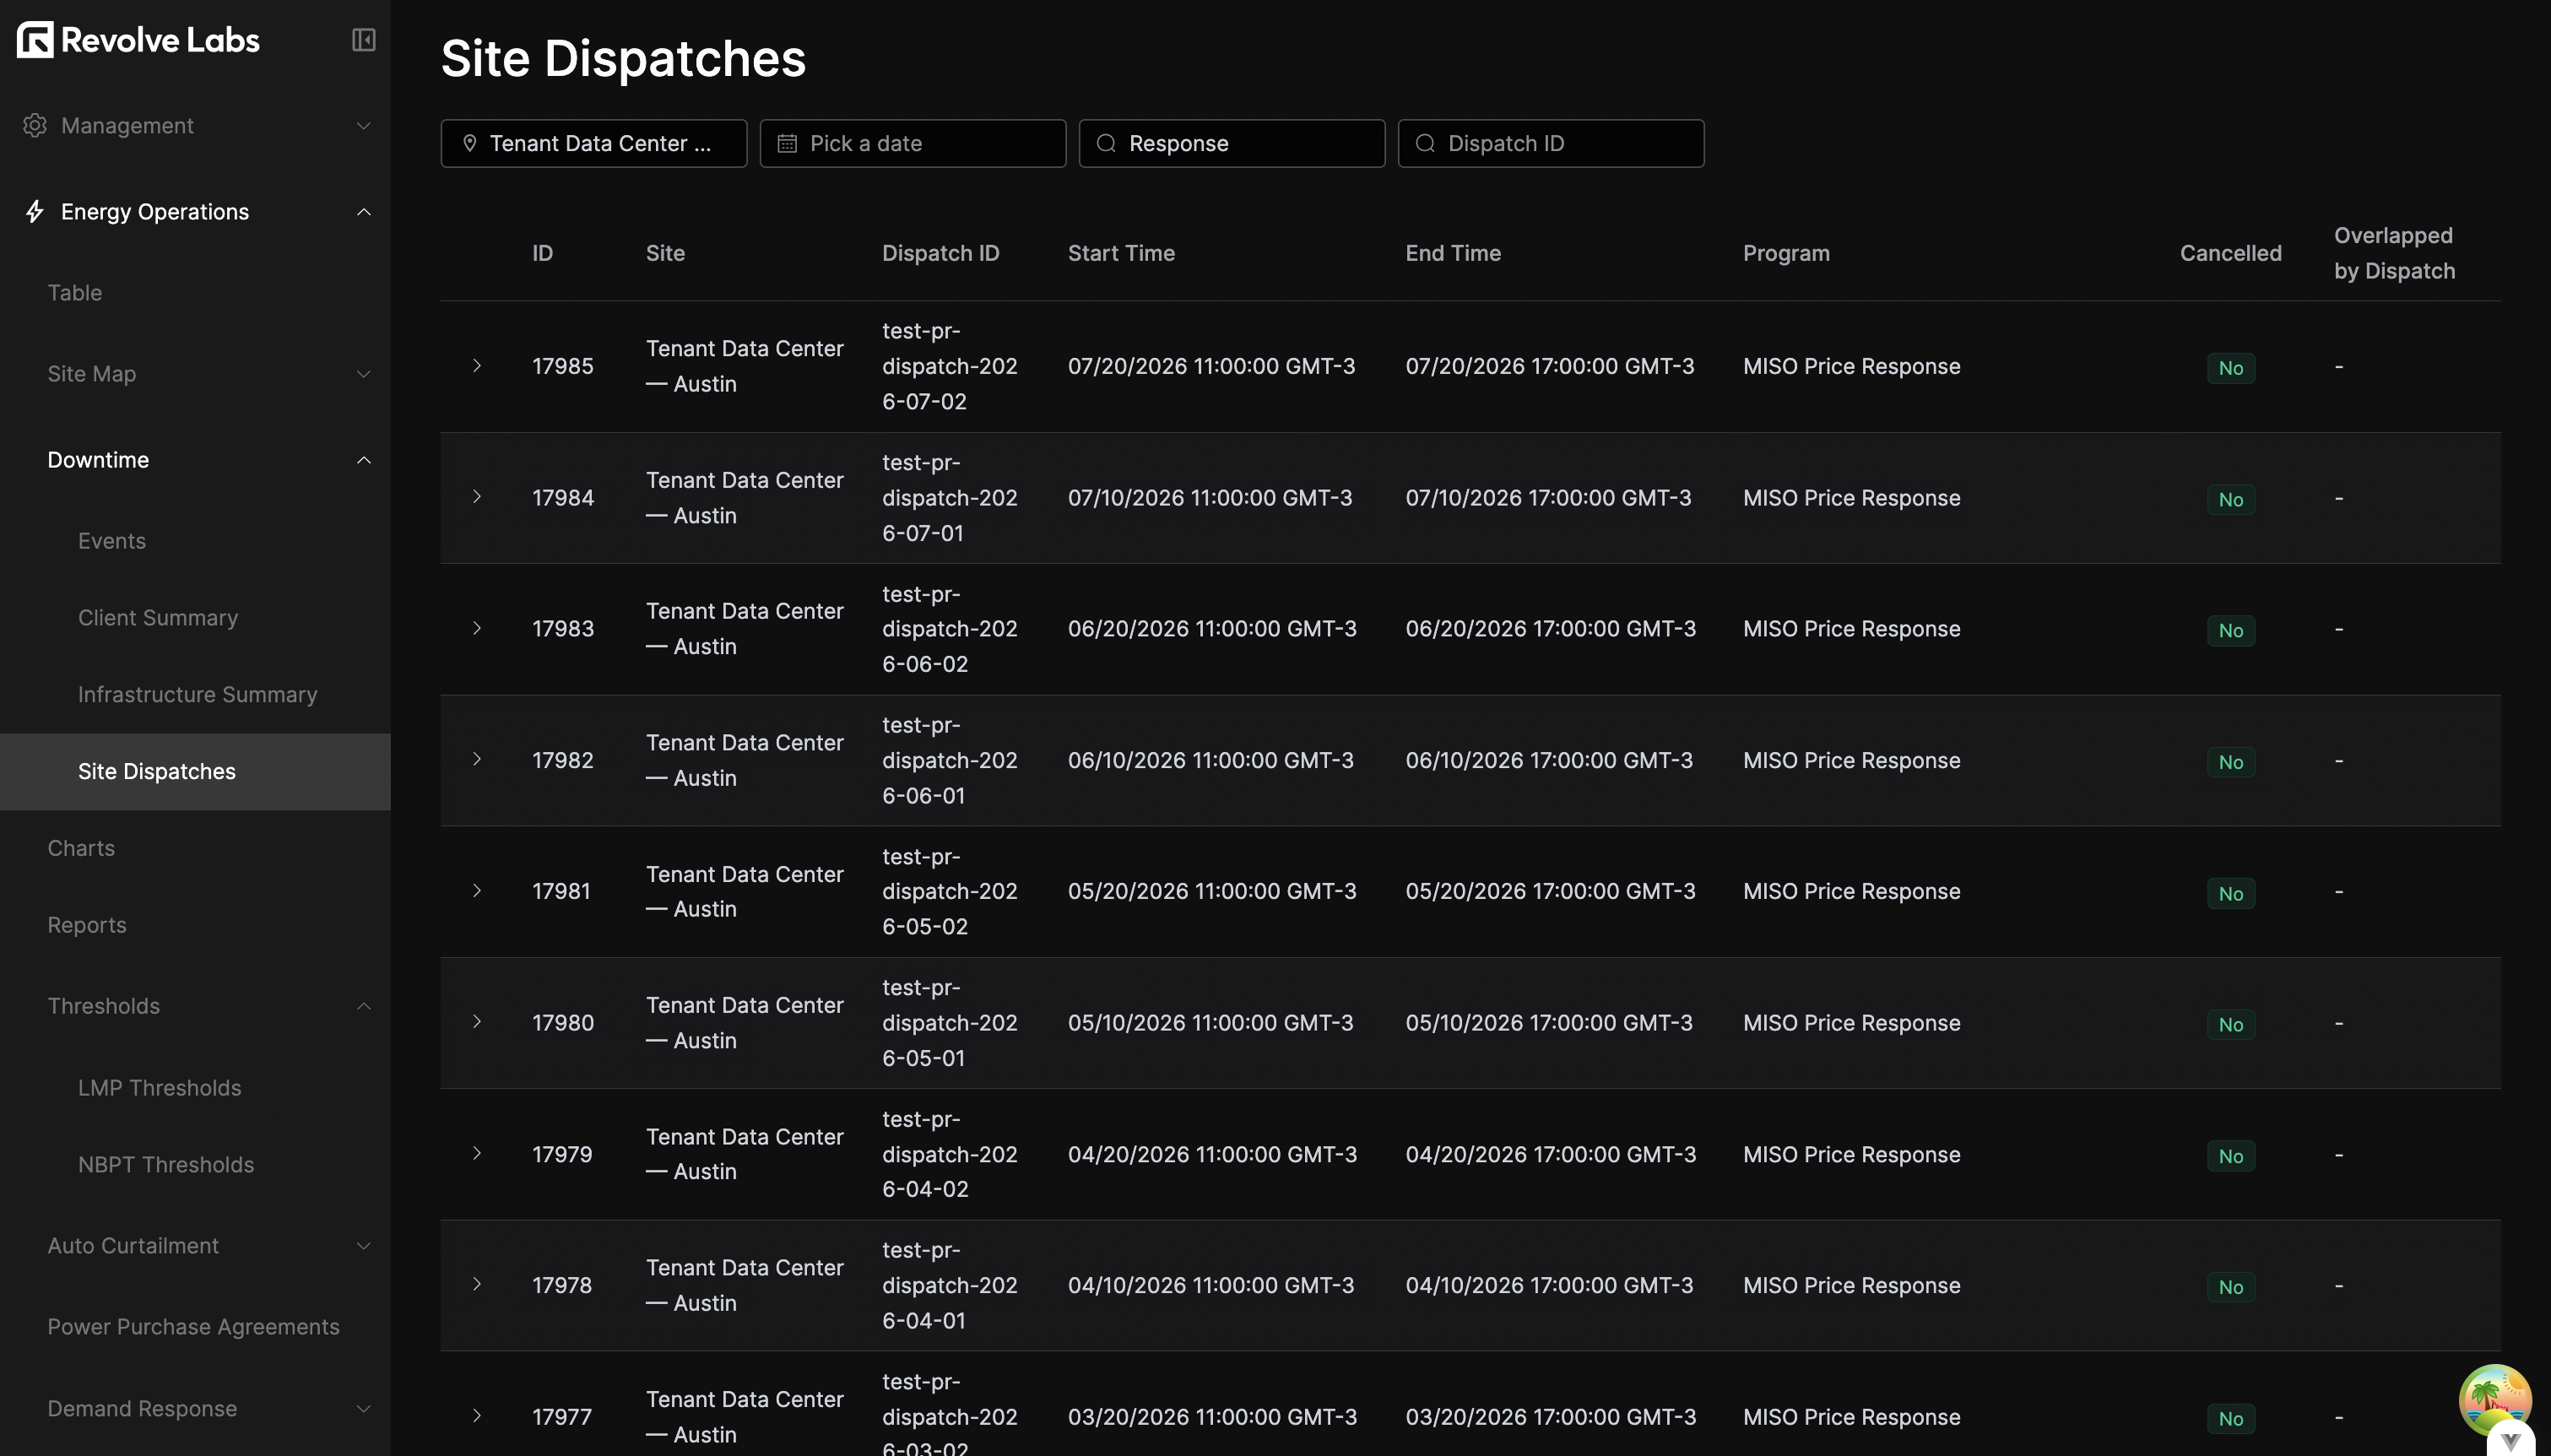Click the Energy Operations lightning bolt icon
Screen dimensions: 2551x1456
click(35, 212)
